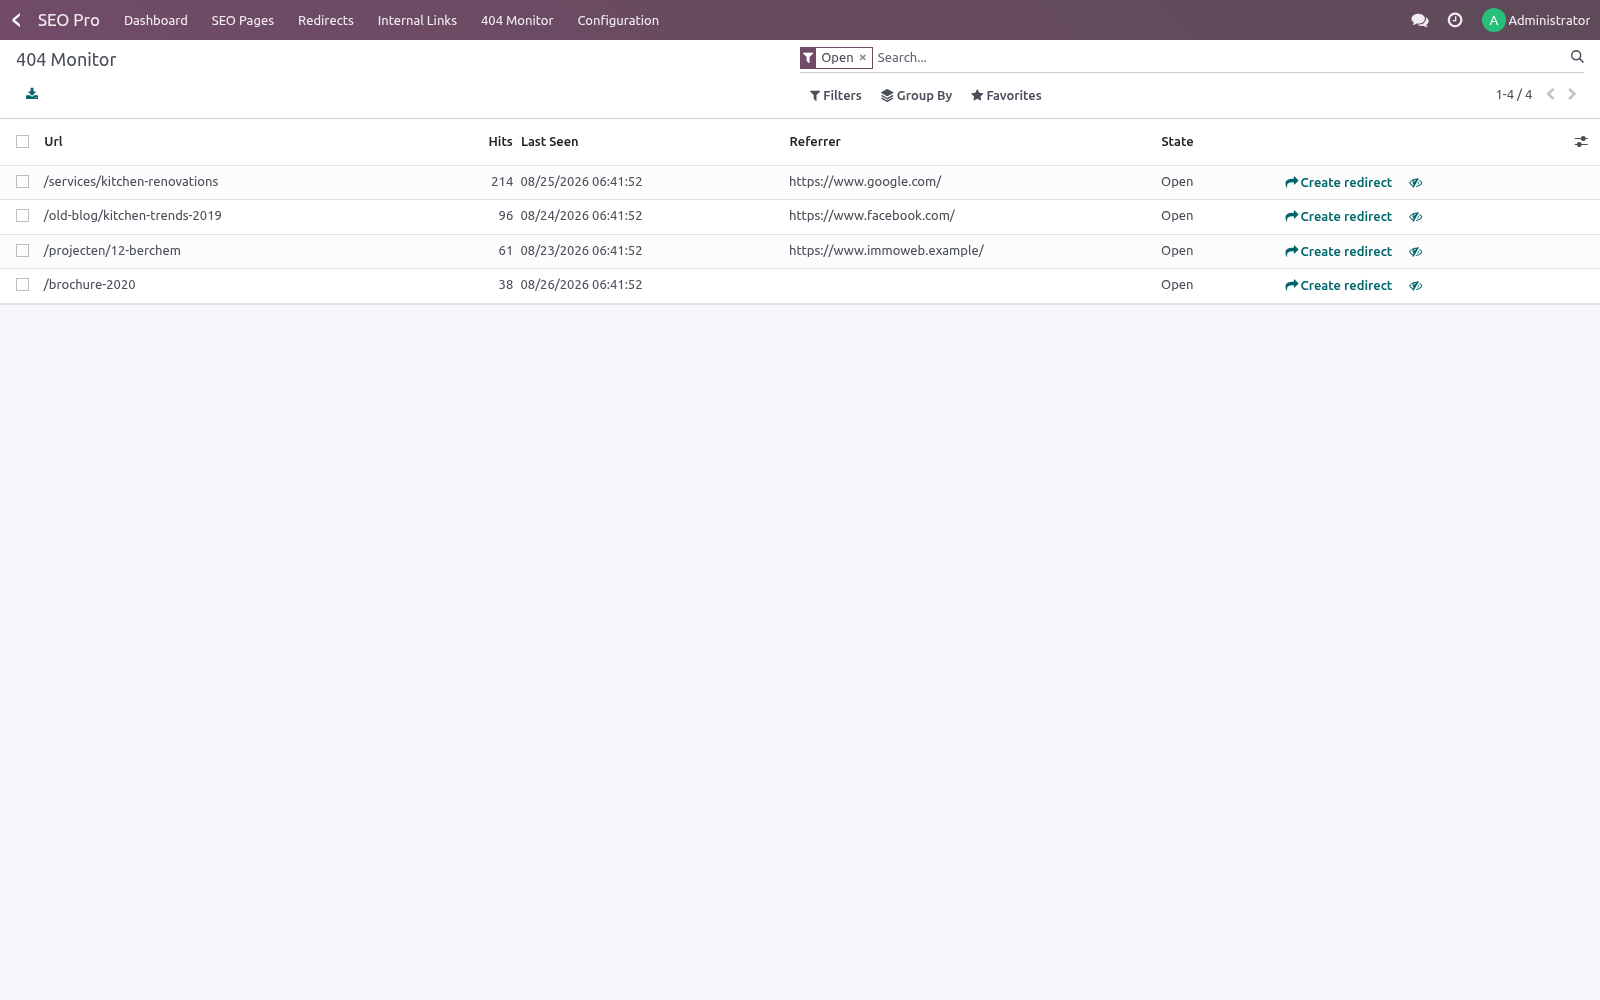Click the export download icon

(x=32, y=94)
